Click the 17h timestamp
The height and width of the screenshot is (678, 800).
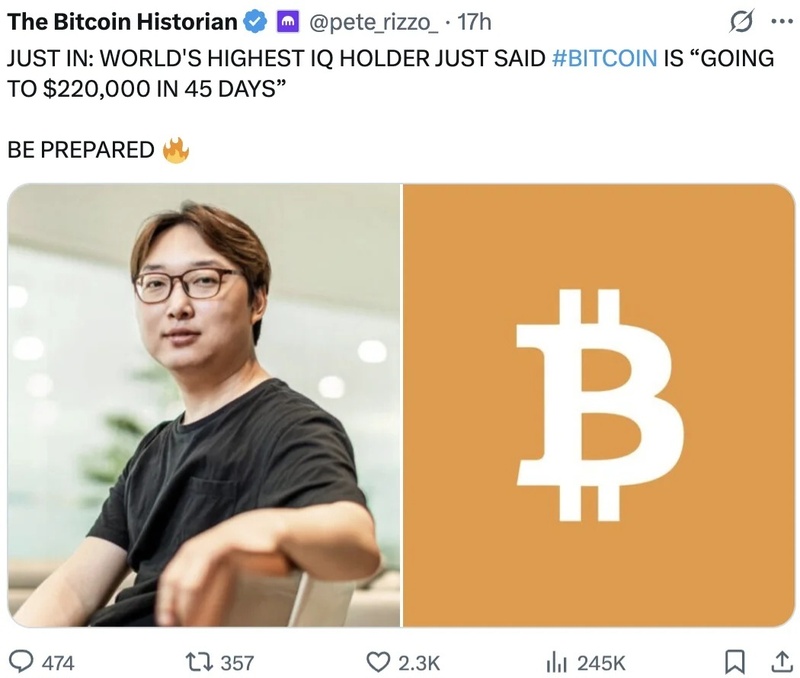(x=474, y=22)
